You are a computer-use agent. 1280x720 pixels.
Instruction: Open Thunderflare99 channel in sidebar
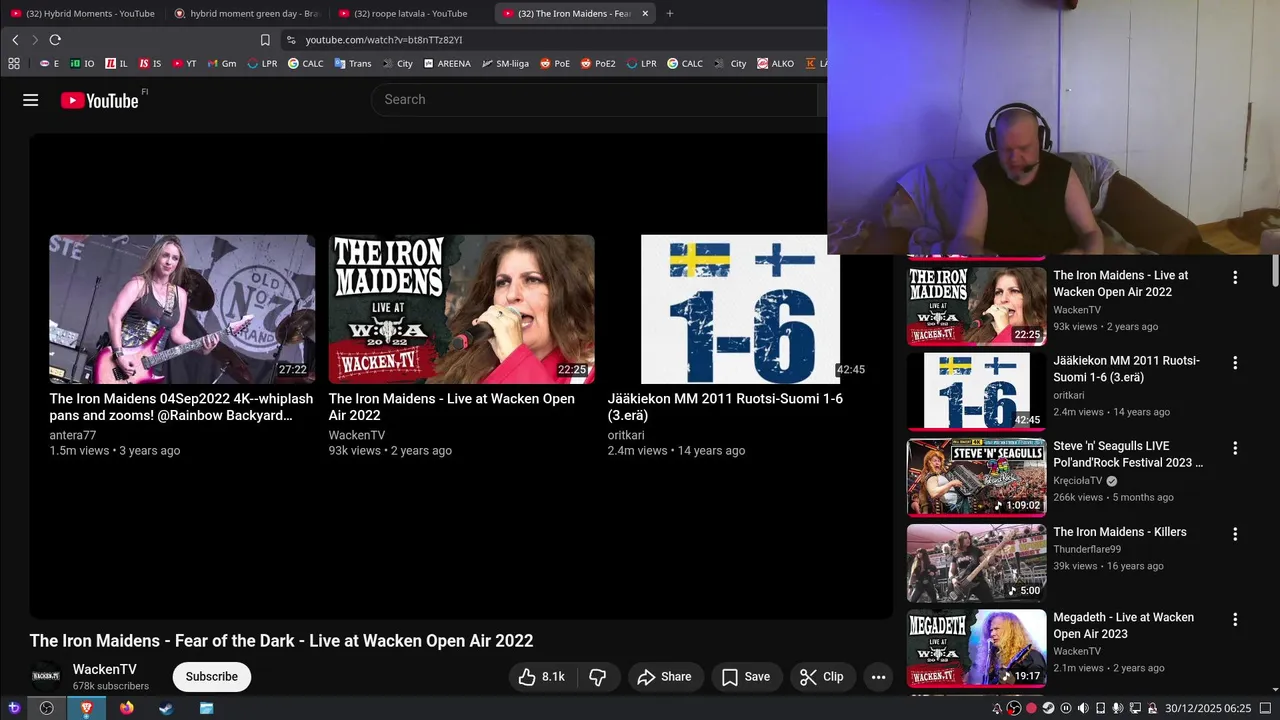1087,549
